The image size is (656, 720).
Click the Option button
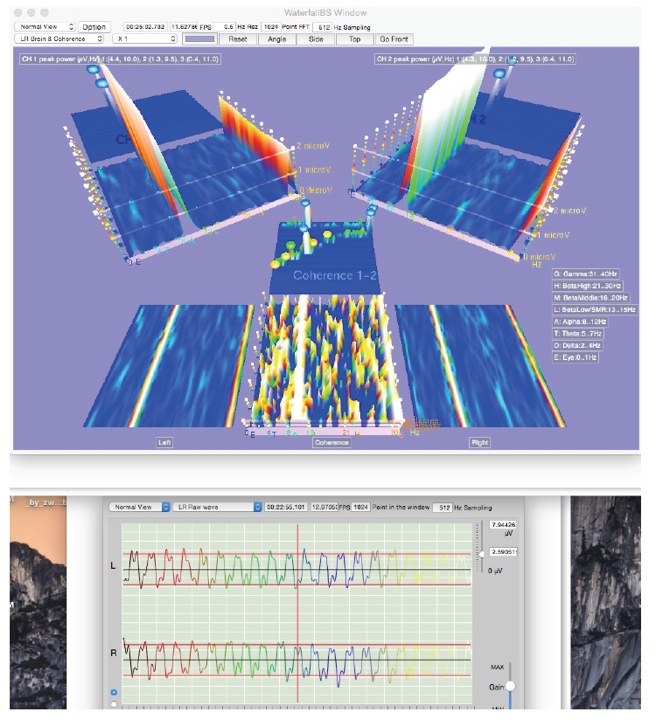[x=94, y=26]
